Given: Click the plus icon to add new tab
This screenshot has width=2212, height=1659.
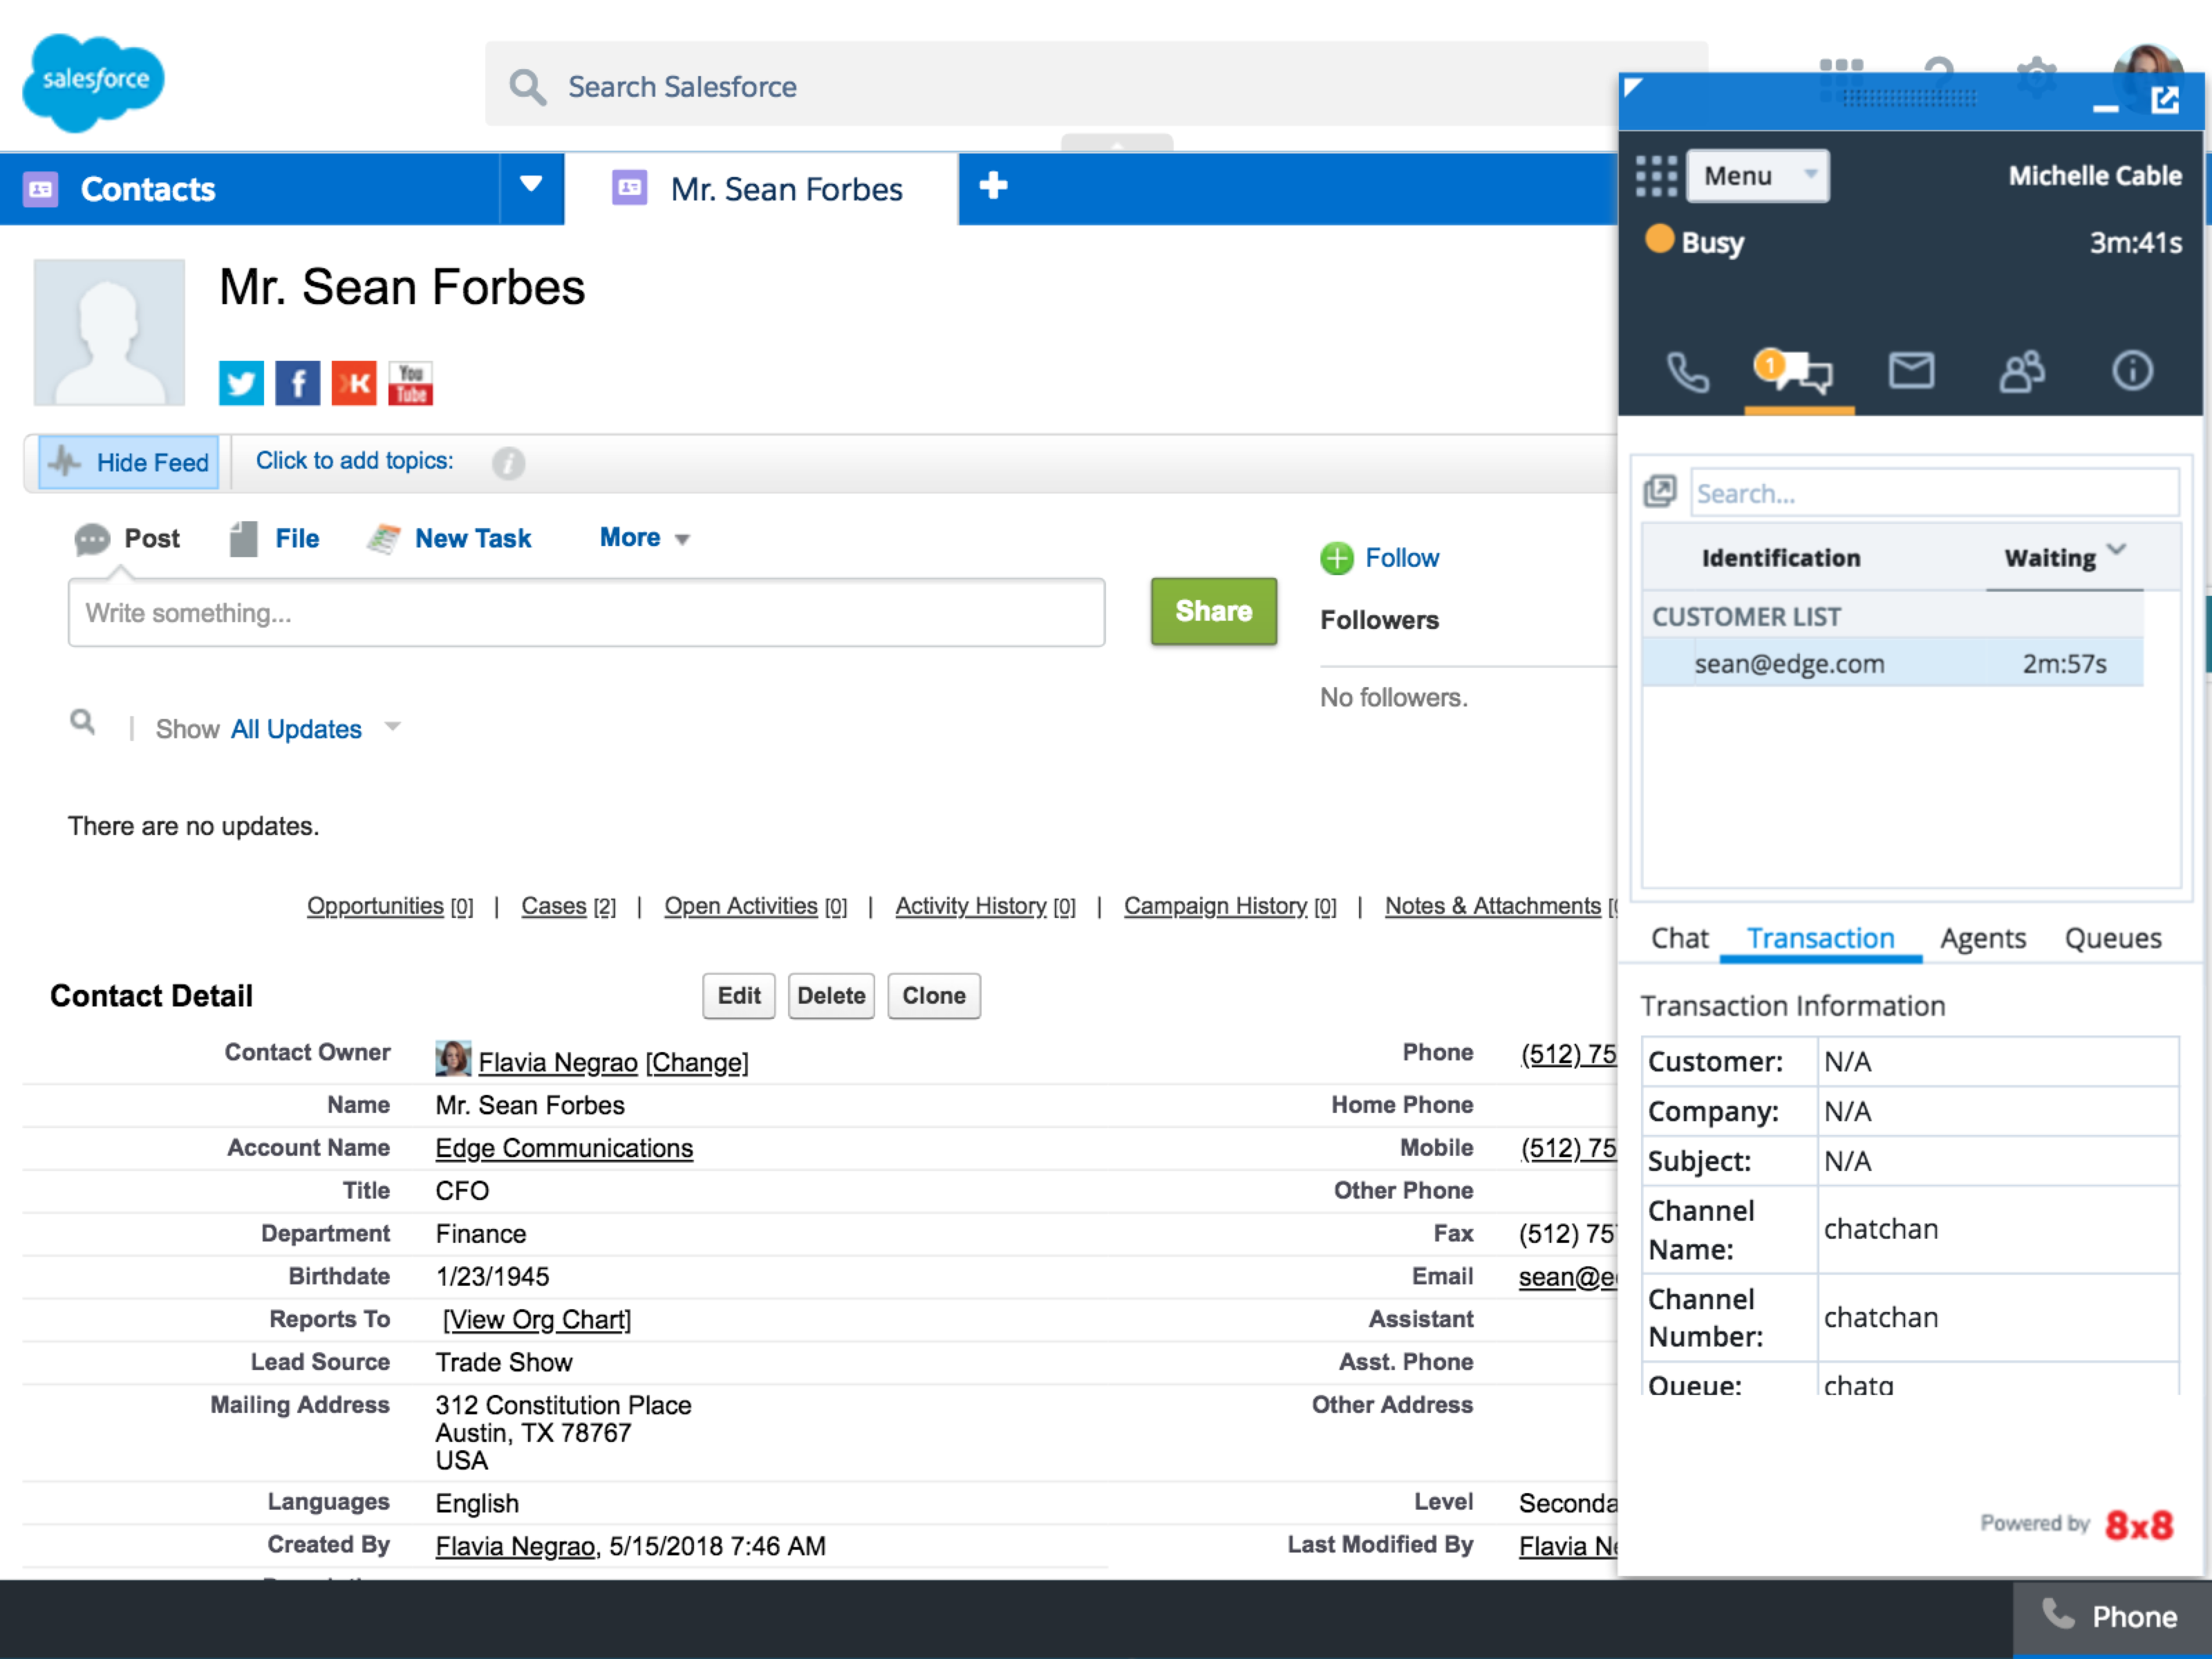Looking at the screenshot, I should click(993, 186).
